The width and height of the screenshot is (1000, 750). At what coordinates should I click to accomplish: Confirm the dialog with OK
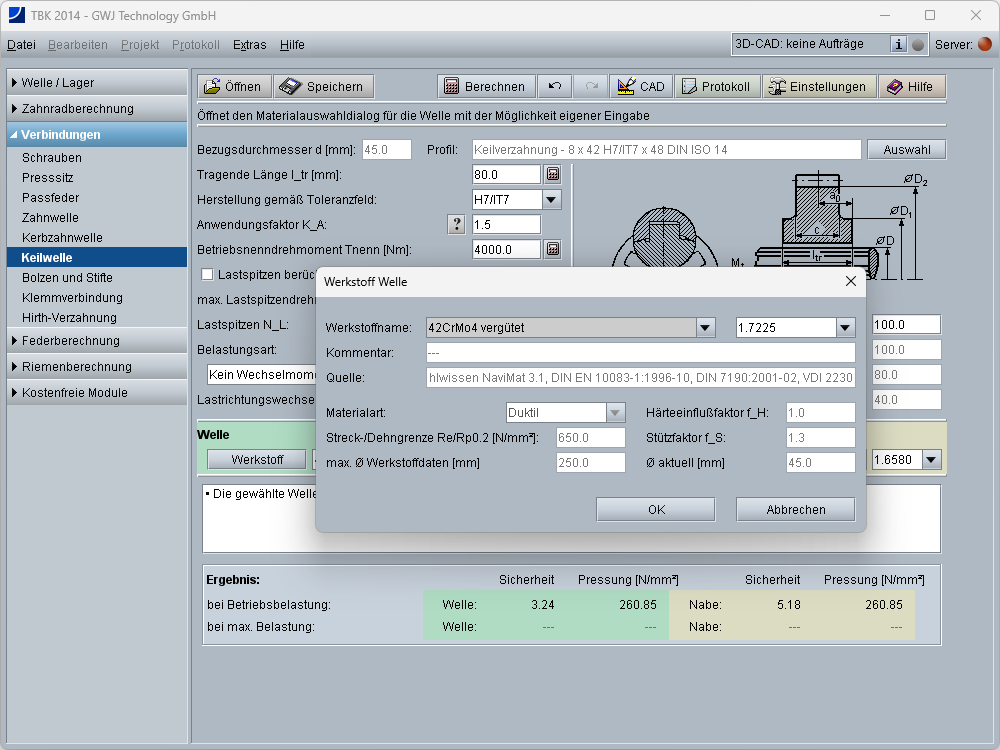point(656,509)
